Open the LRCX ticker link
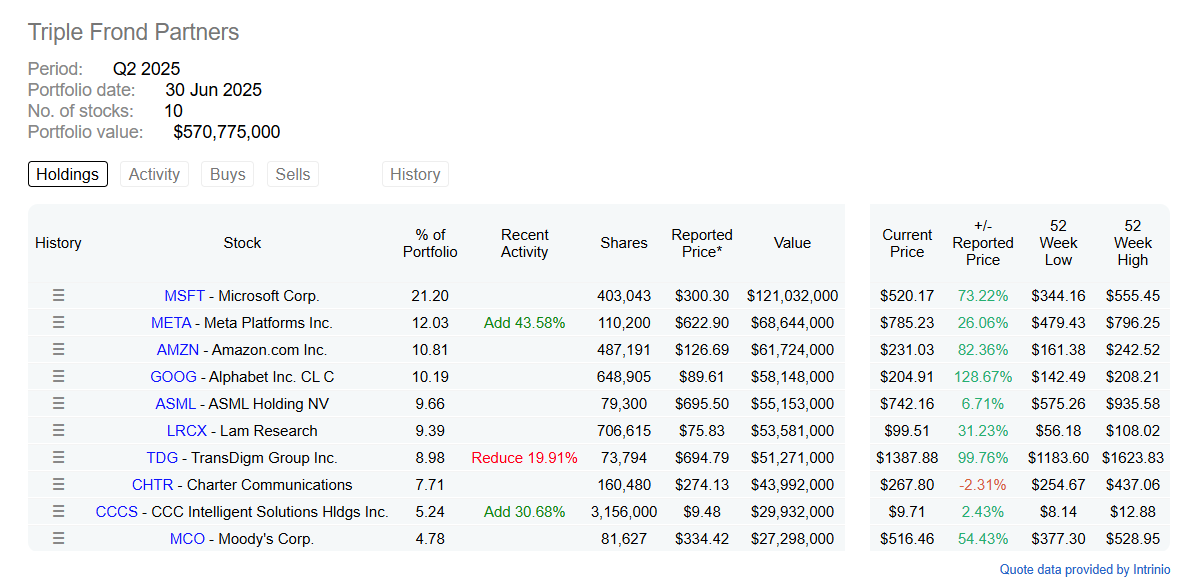Image resolution: width=1187 pixels, height=586 pixels. [x=186, y=432]
